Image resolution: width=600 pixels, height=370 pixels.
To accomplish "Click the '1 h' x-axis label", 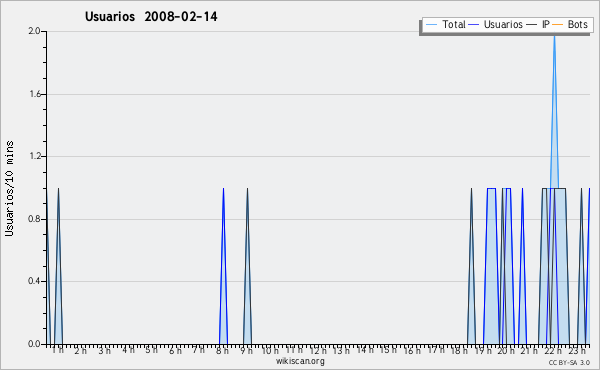I will (x=58, y=350).
